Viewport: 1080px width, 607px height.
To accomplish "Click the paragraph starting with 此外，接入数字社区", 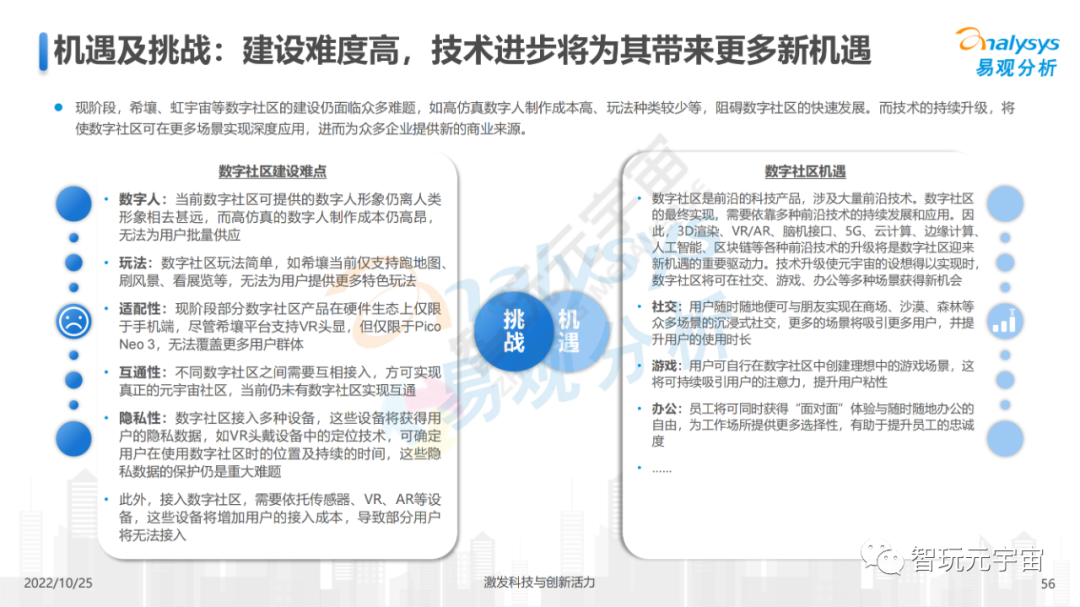I will click(280, 517).
